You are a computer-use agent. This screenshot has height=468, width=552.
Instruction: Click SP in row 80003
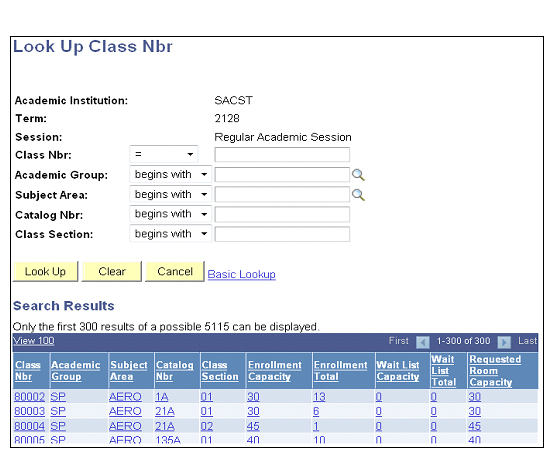58,411
